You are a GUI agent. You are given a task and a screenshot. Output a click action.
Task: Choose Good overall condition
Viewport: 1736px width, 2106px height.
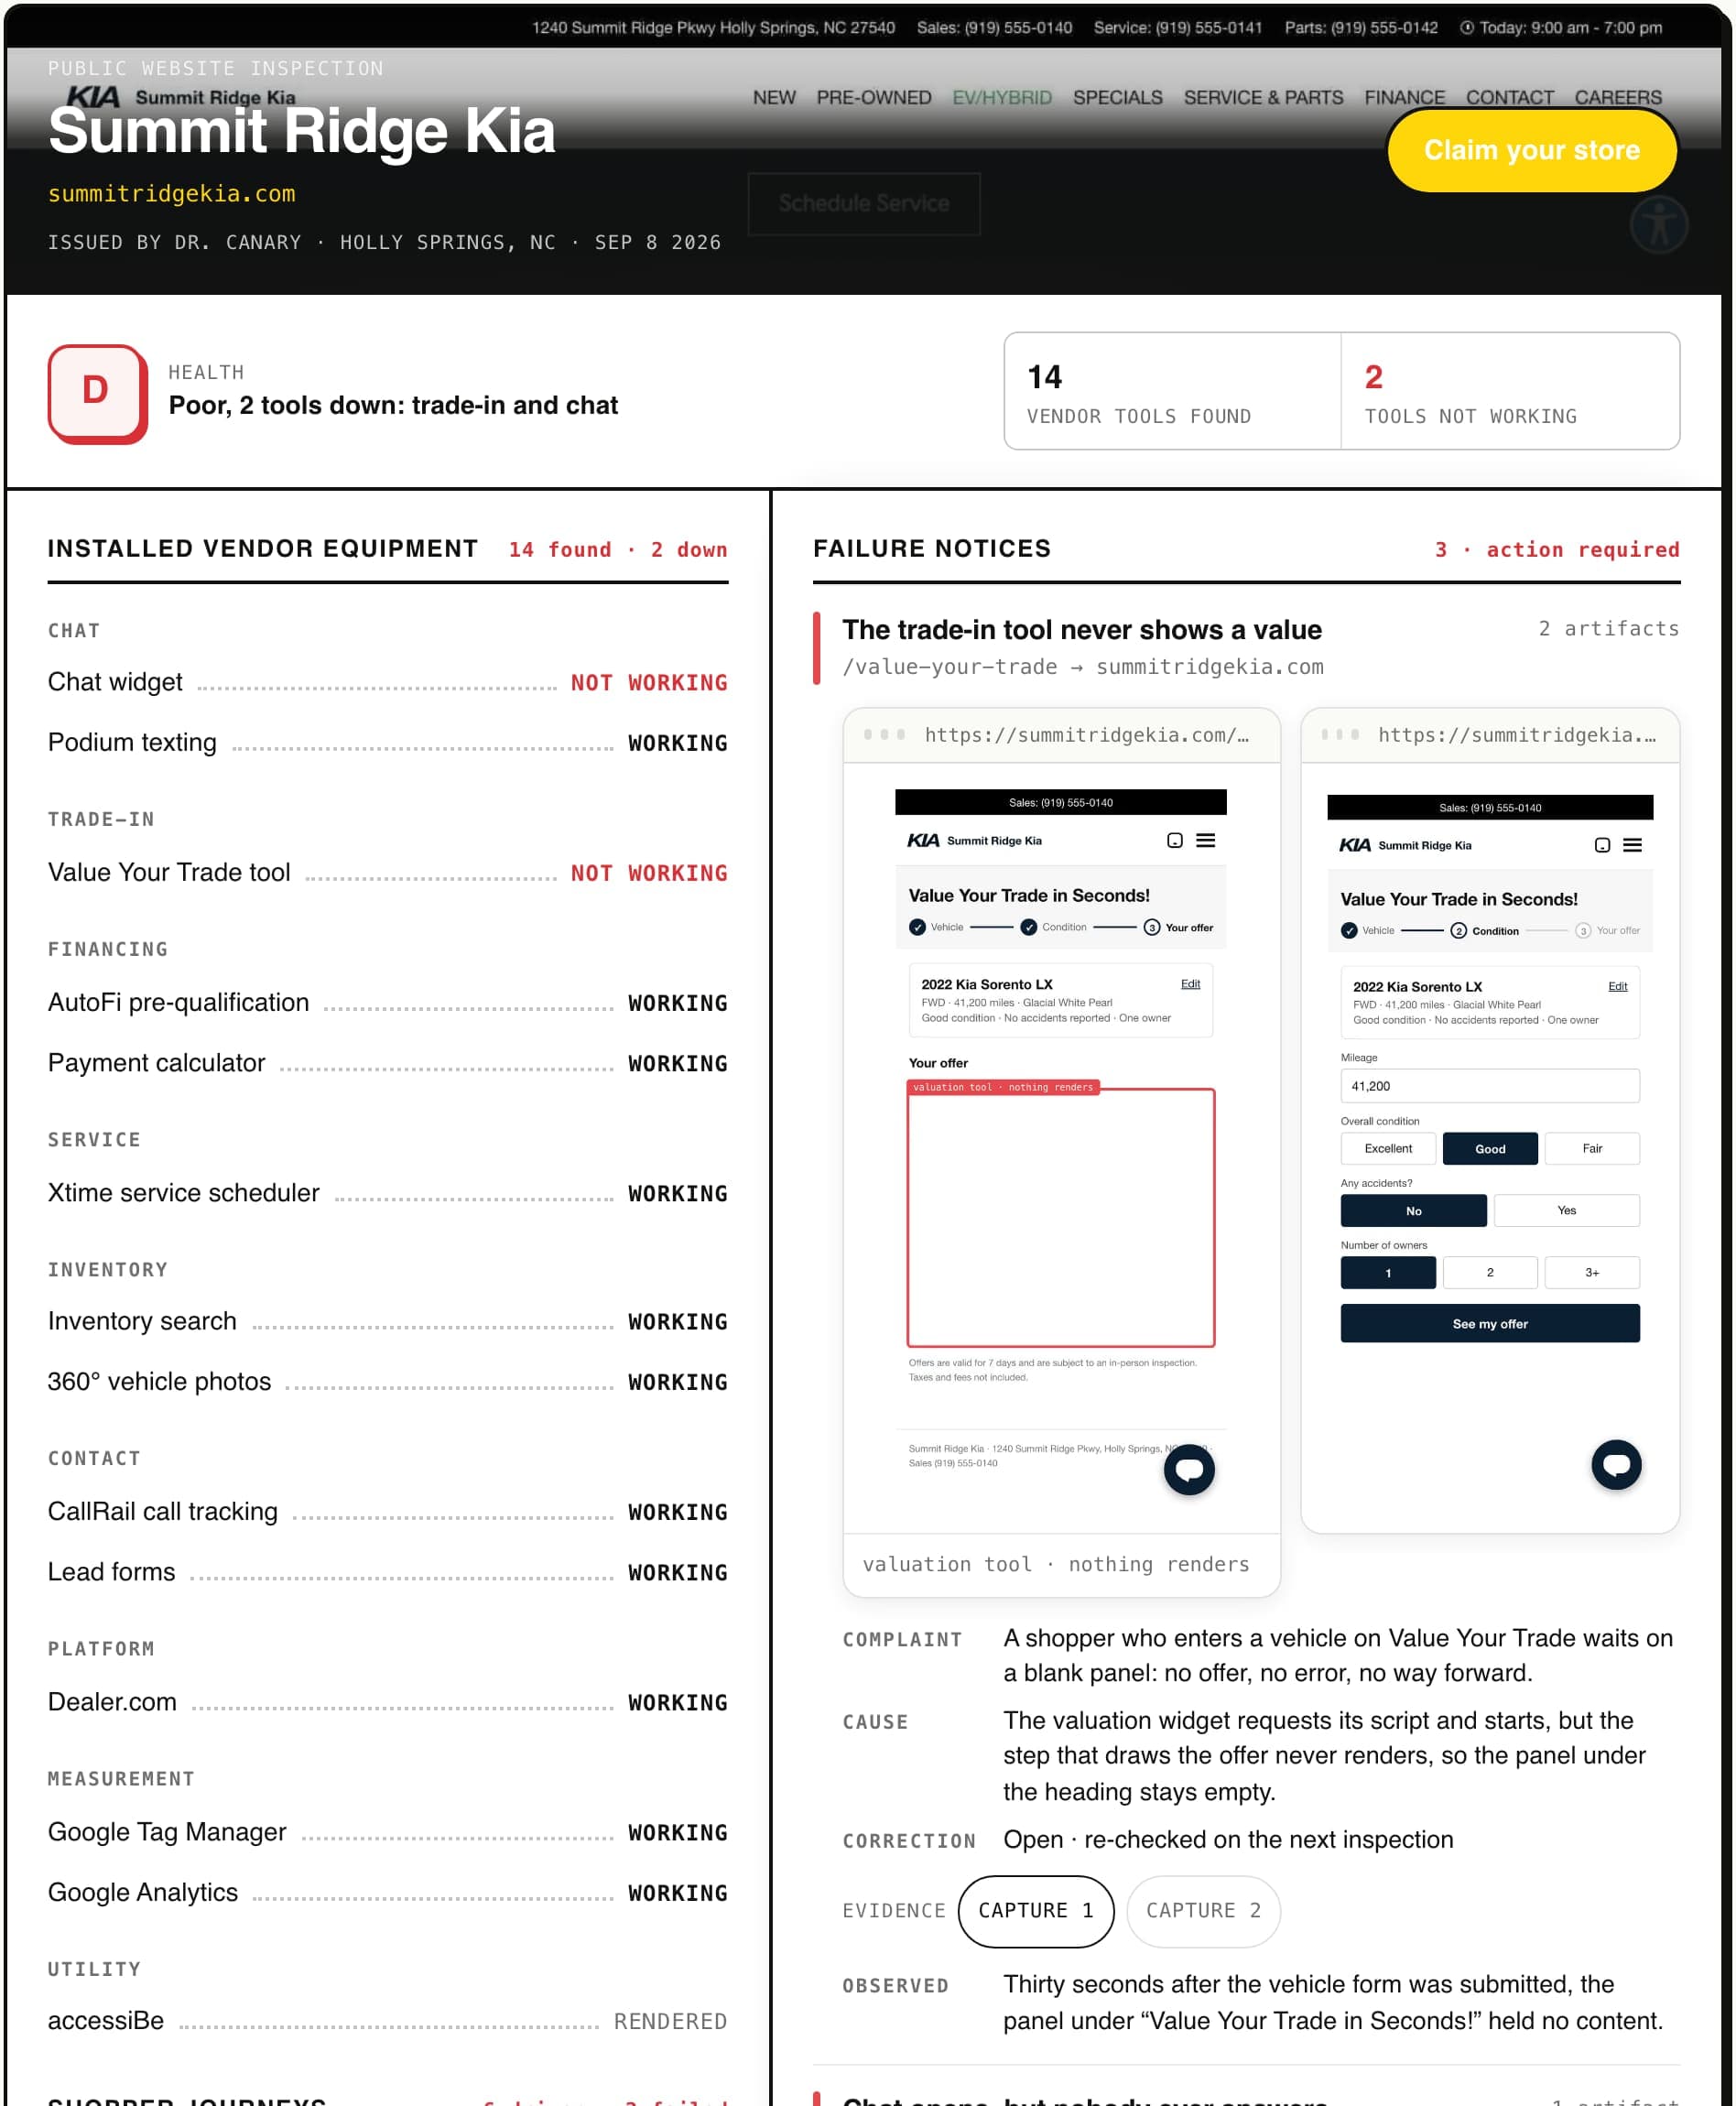(x=1489, y=1148)
